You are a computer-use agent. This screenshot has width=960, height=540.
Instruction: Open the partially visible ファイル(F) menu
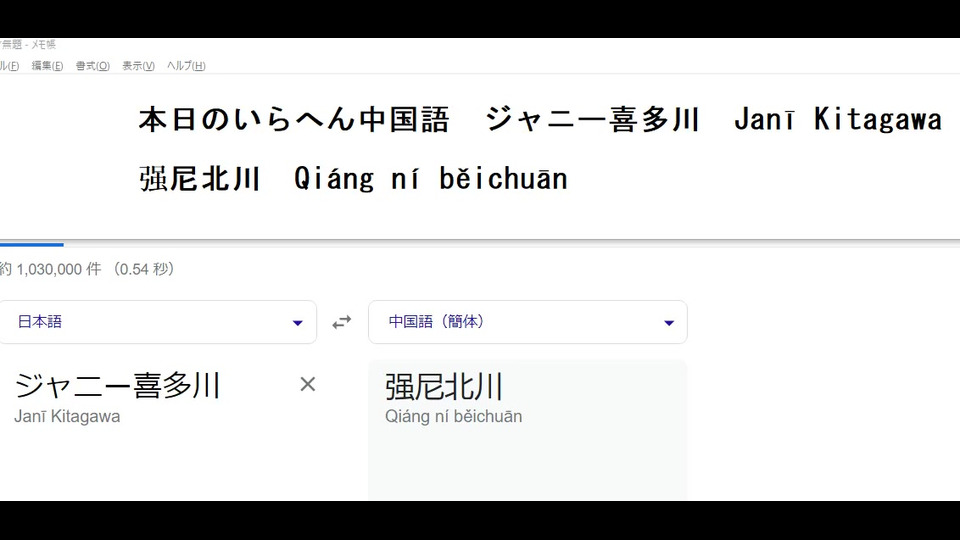pos(8,66)
